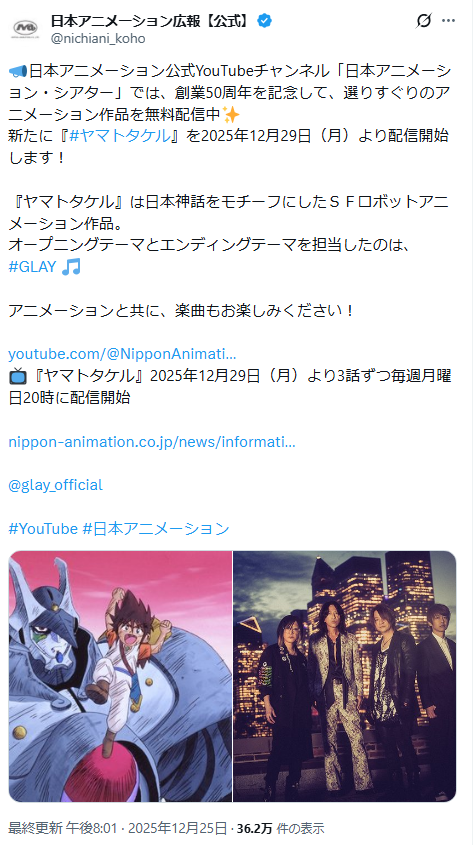Open the #GLAY hashtag
The image size is (475, 845).
[x=32, y=267]
